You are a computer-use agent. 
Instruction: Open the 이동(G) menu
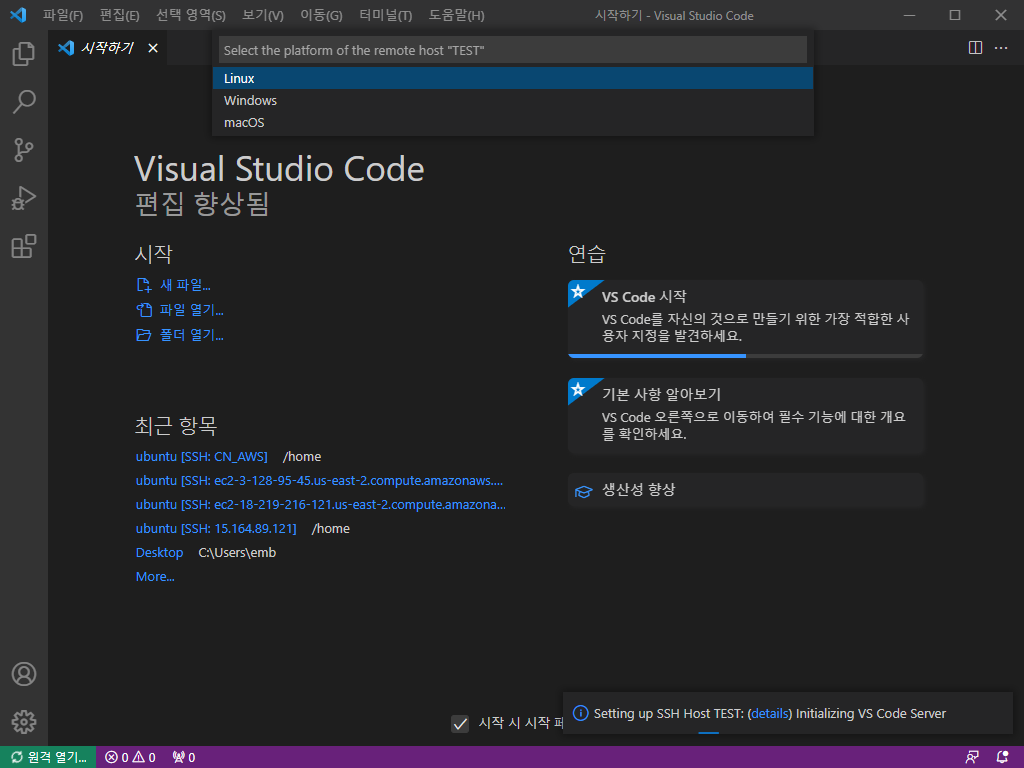pyautogui.click(x=321, y=15)
